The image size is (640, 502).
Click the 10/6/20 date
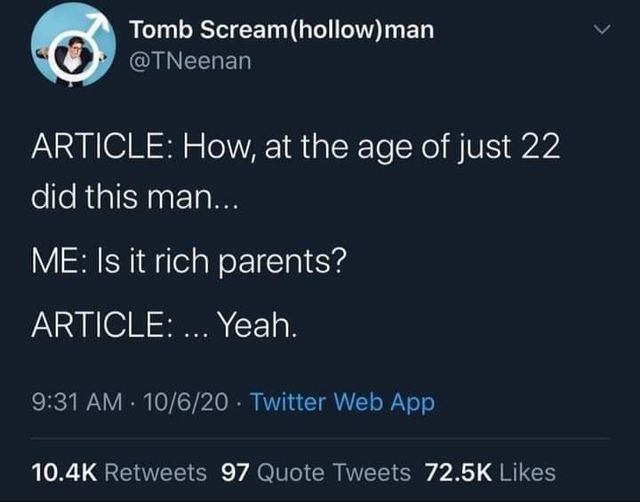(189, 403)
